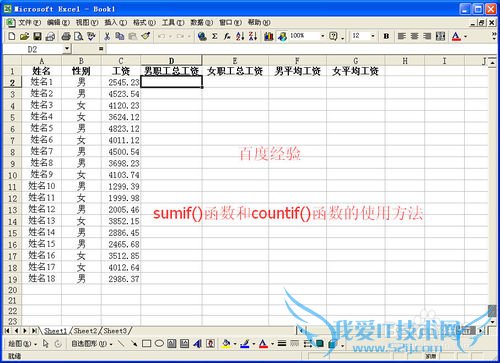Copy the selection using the toolbar icon
Viewport: 500px width, 363px height.
tap(120, 36)
